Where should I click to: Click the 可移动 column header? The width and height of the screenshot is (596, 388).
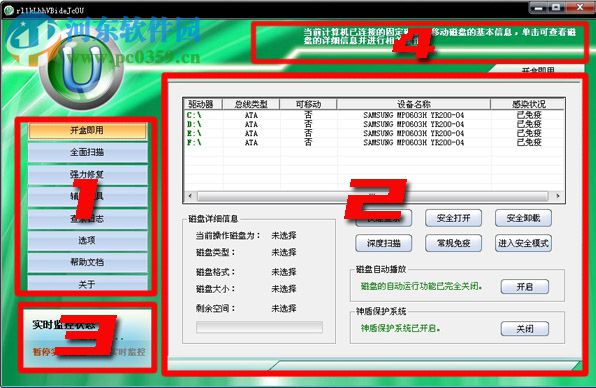click(308, 104)
